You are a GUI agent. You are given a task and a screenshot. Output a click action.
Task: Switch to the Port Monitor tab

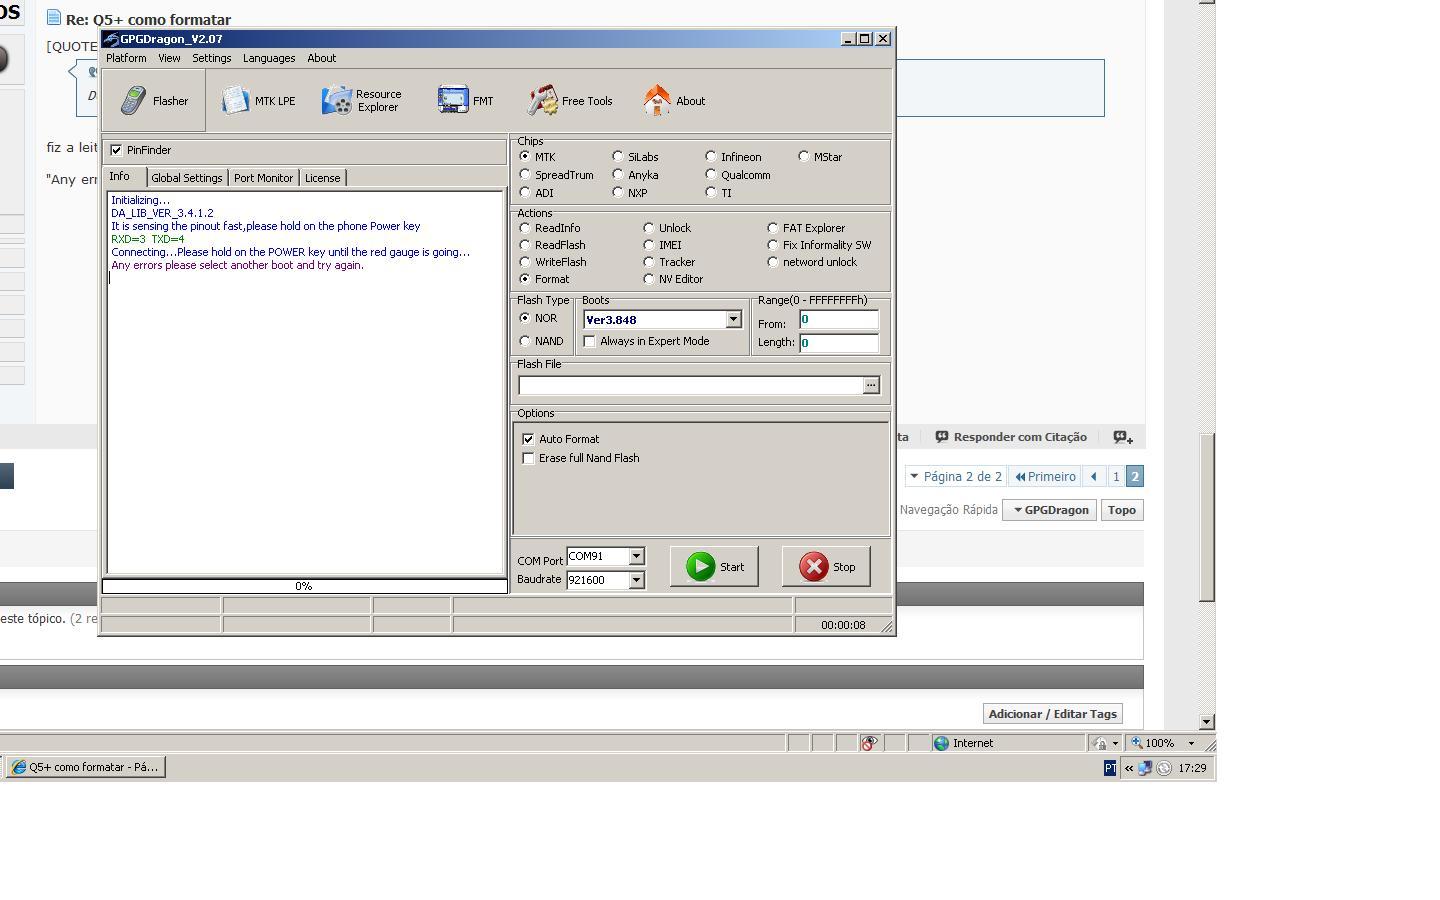pos(263,178)
